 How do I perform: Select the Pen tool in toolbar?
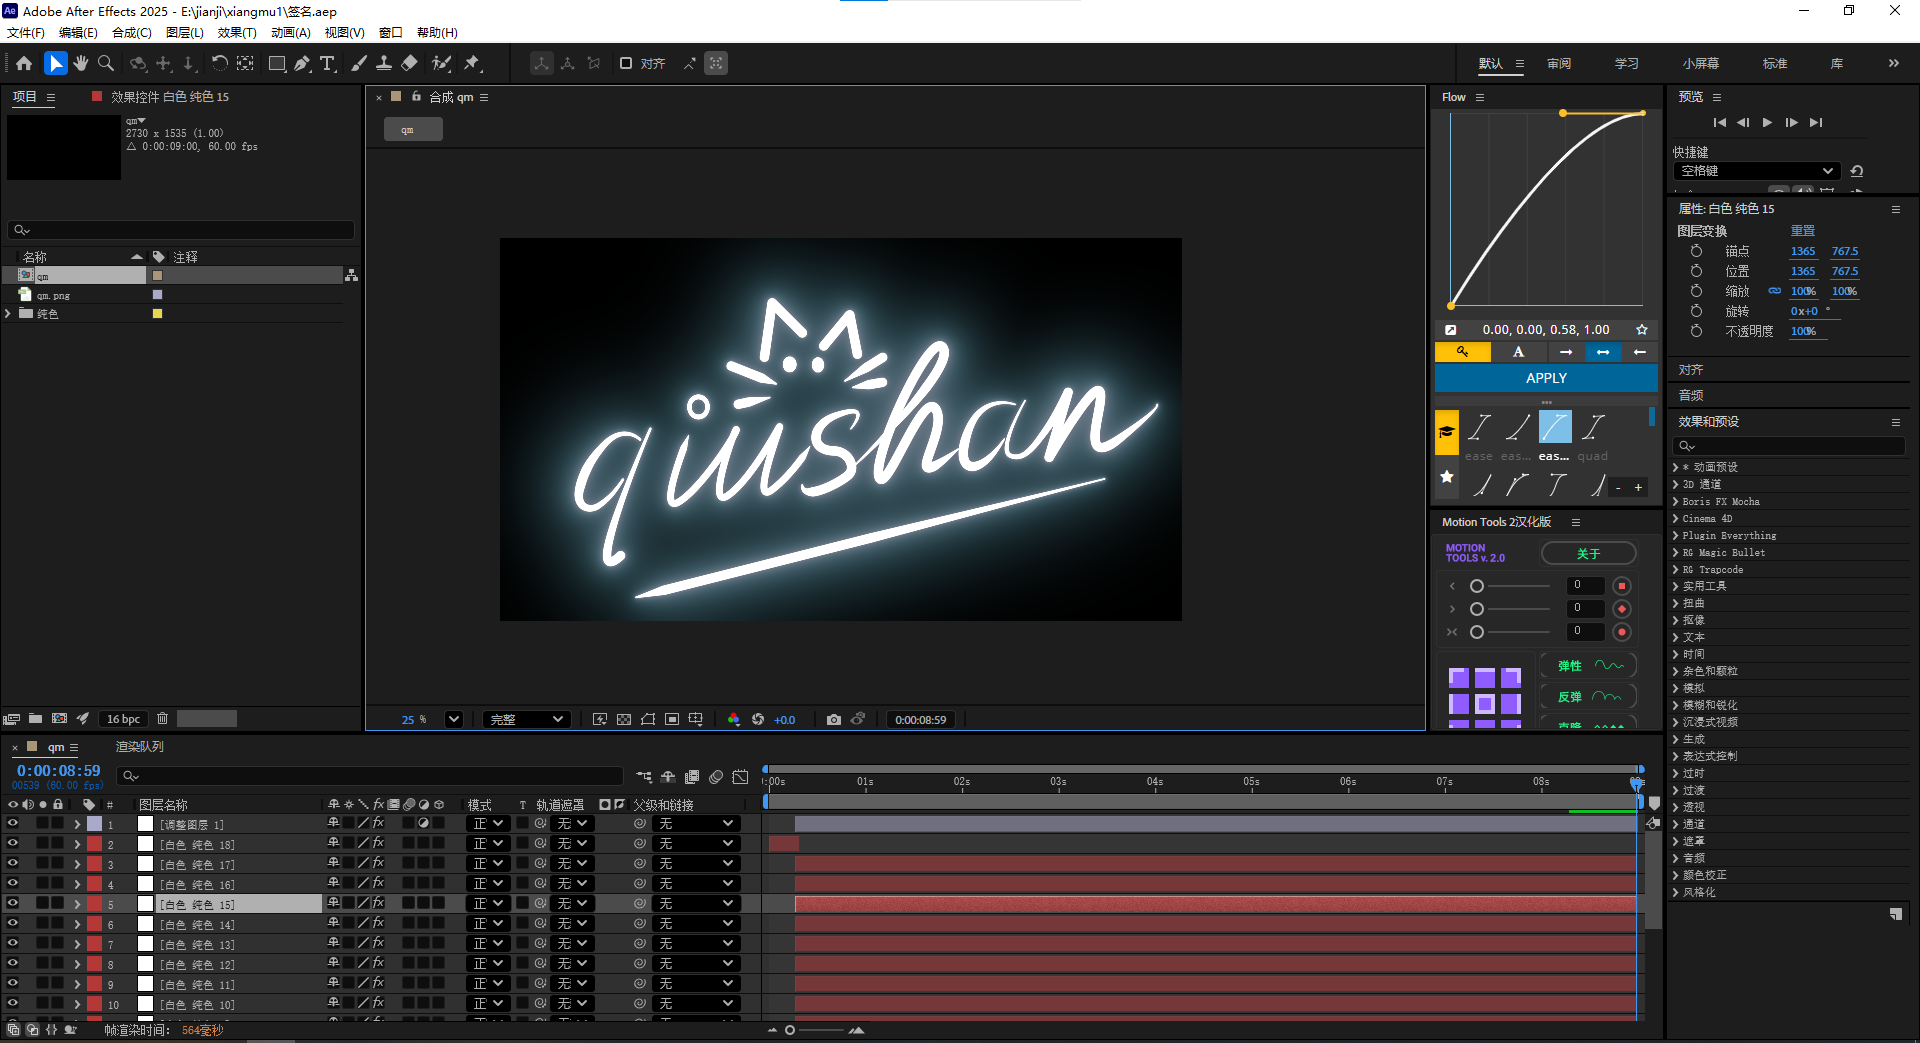point(302,63)
